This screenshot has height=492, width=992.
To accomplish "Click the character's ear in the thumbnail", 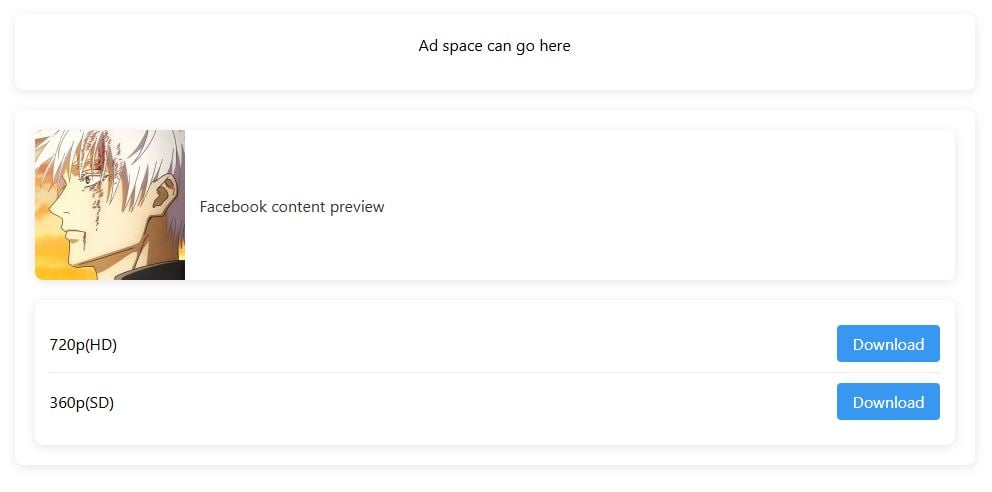I will [x=163, y=194].
